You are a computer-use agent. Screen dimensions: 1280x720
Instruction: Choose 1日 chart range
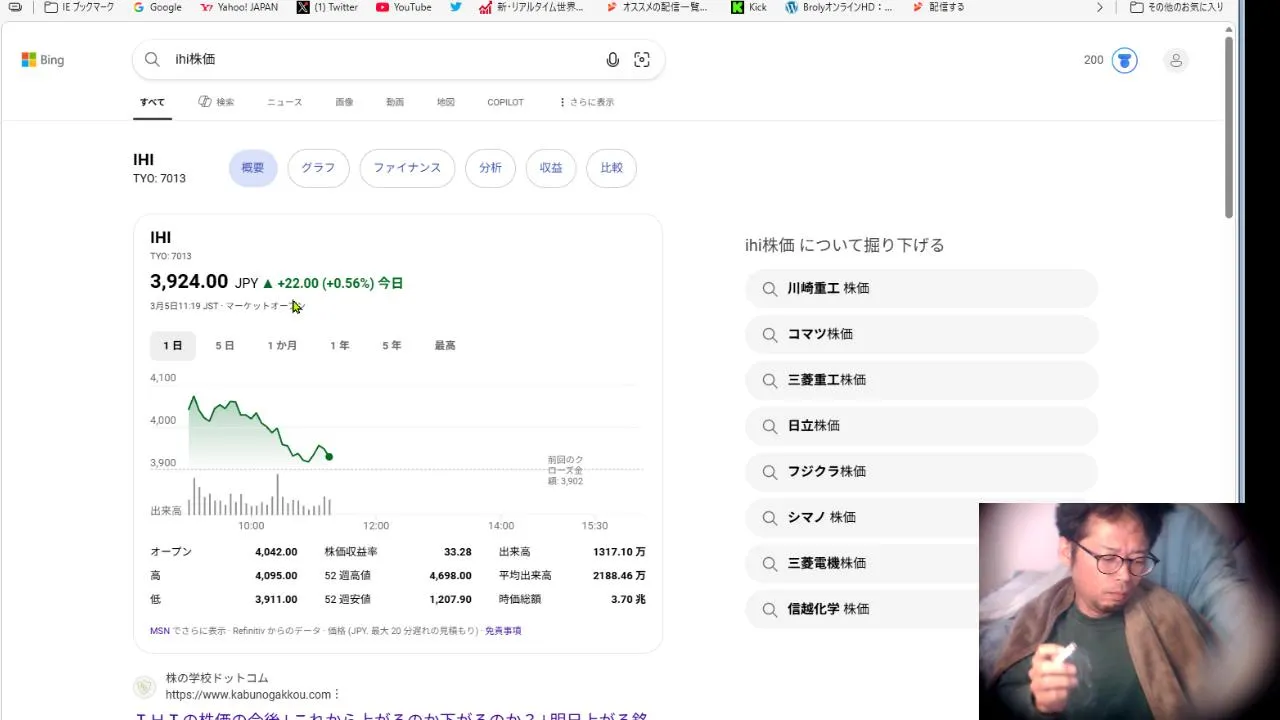coord(173,346)
